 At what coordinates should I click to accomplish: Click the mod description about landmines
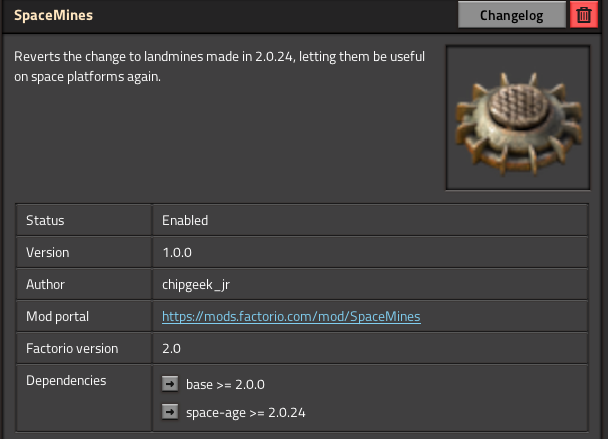(219, 66)
